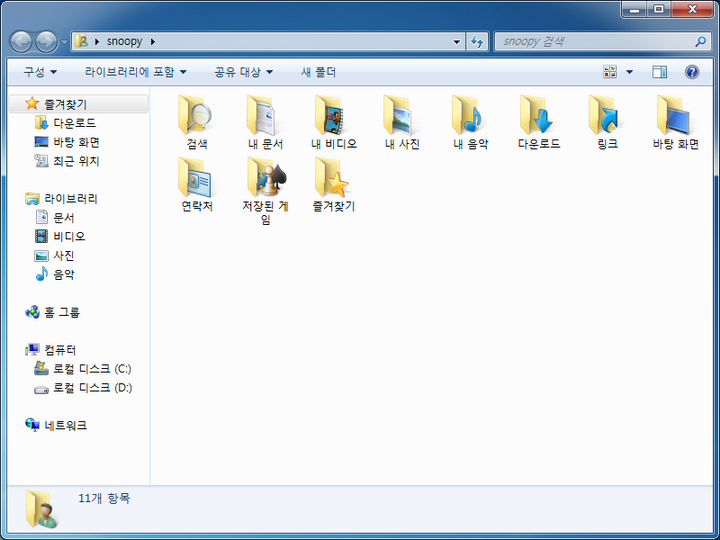
Task: Open the 내 사진 folder icon
Action: 401,115
